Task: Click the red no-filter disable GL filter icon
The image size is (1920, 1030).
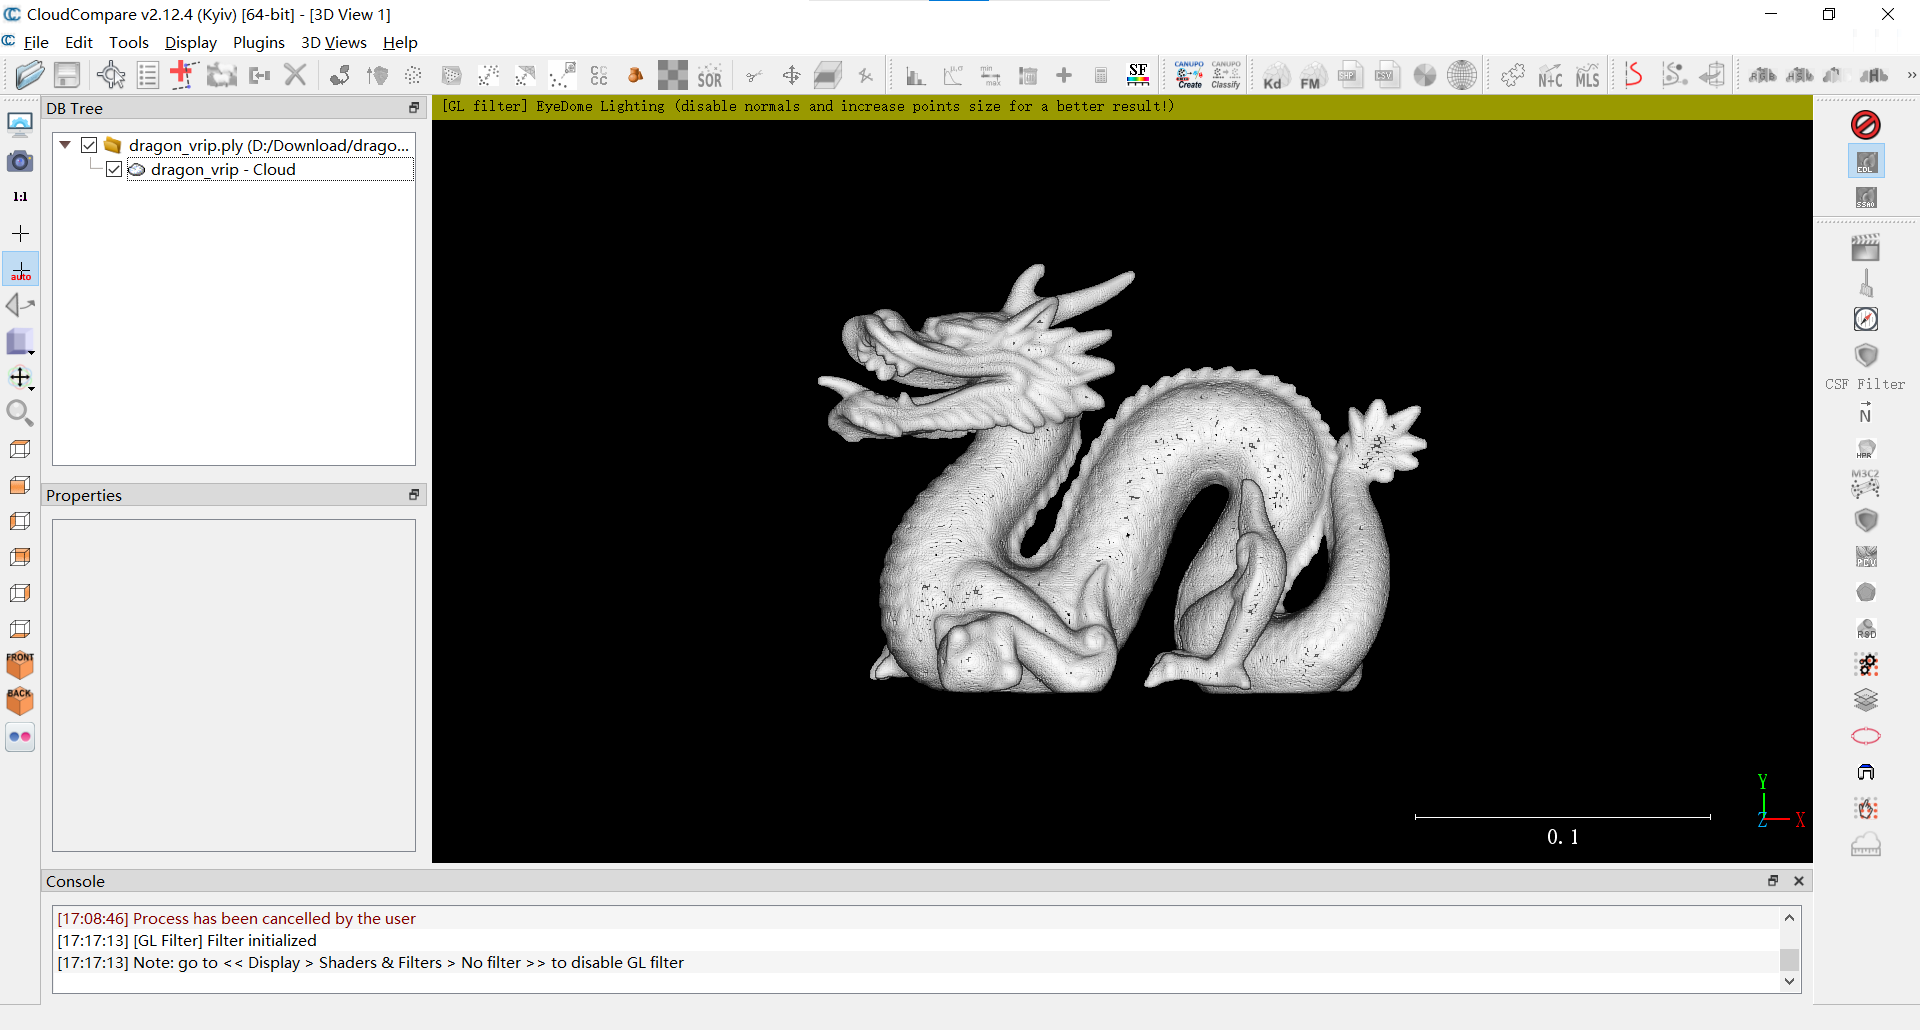Action: coord(1866,125)
